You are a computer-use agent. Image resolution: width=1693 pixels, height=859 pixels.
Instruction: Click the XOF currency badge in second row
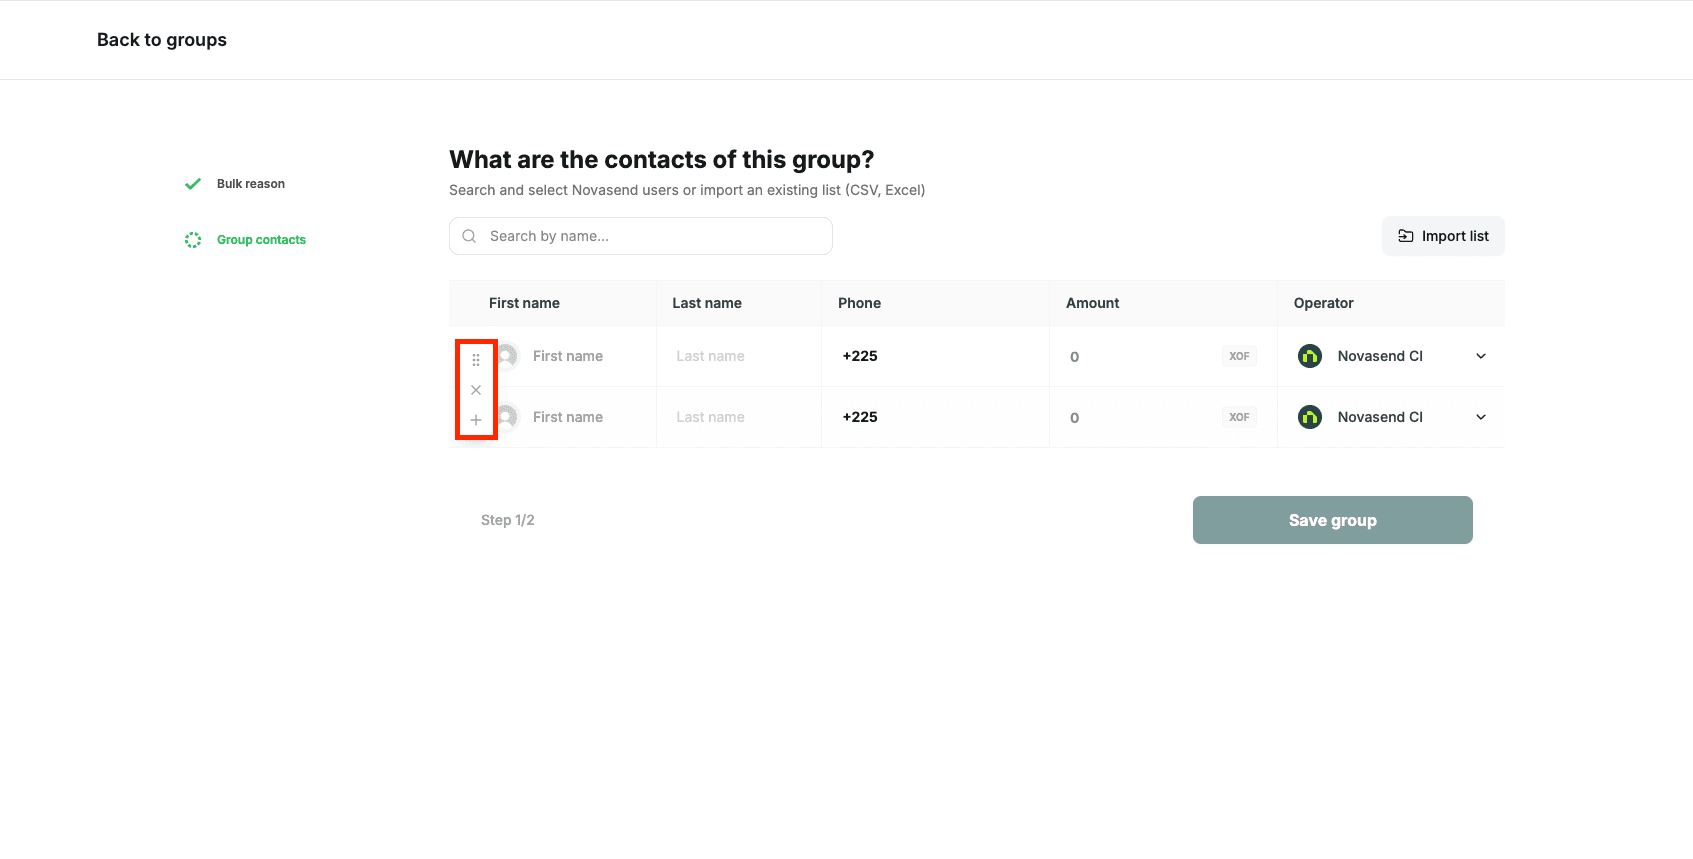pyautogui.click(x=1239, y=417)
